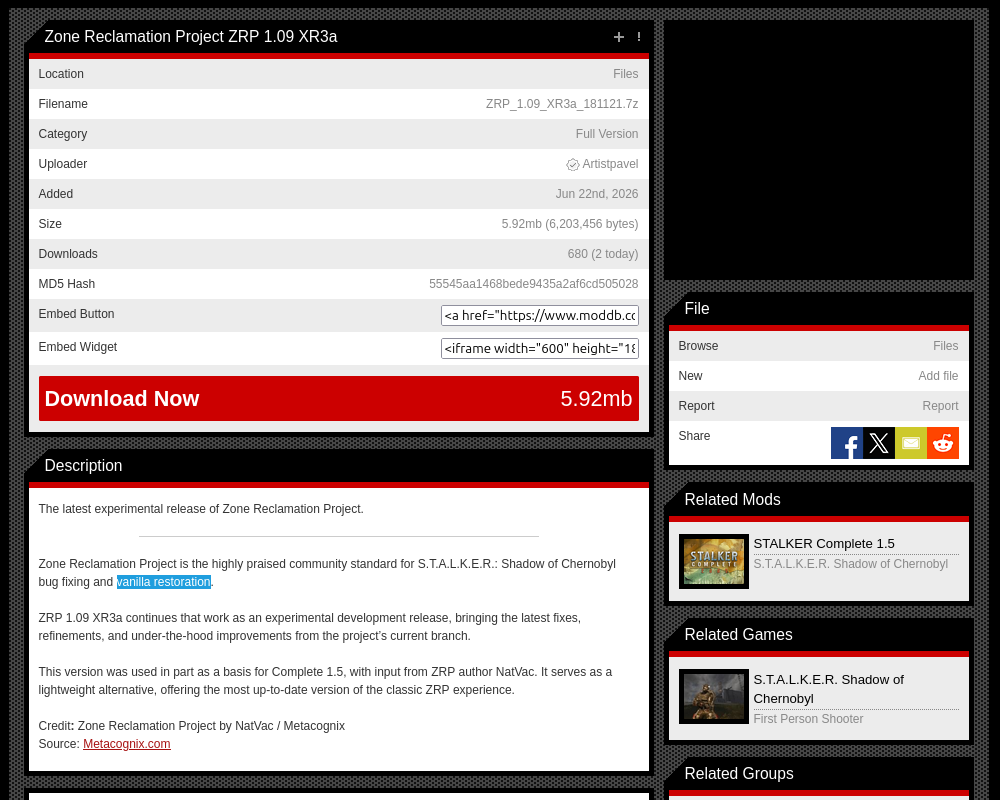
Task: Click highlighted text vanilla restoration
Action: coord(163,582)
